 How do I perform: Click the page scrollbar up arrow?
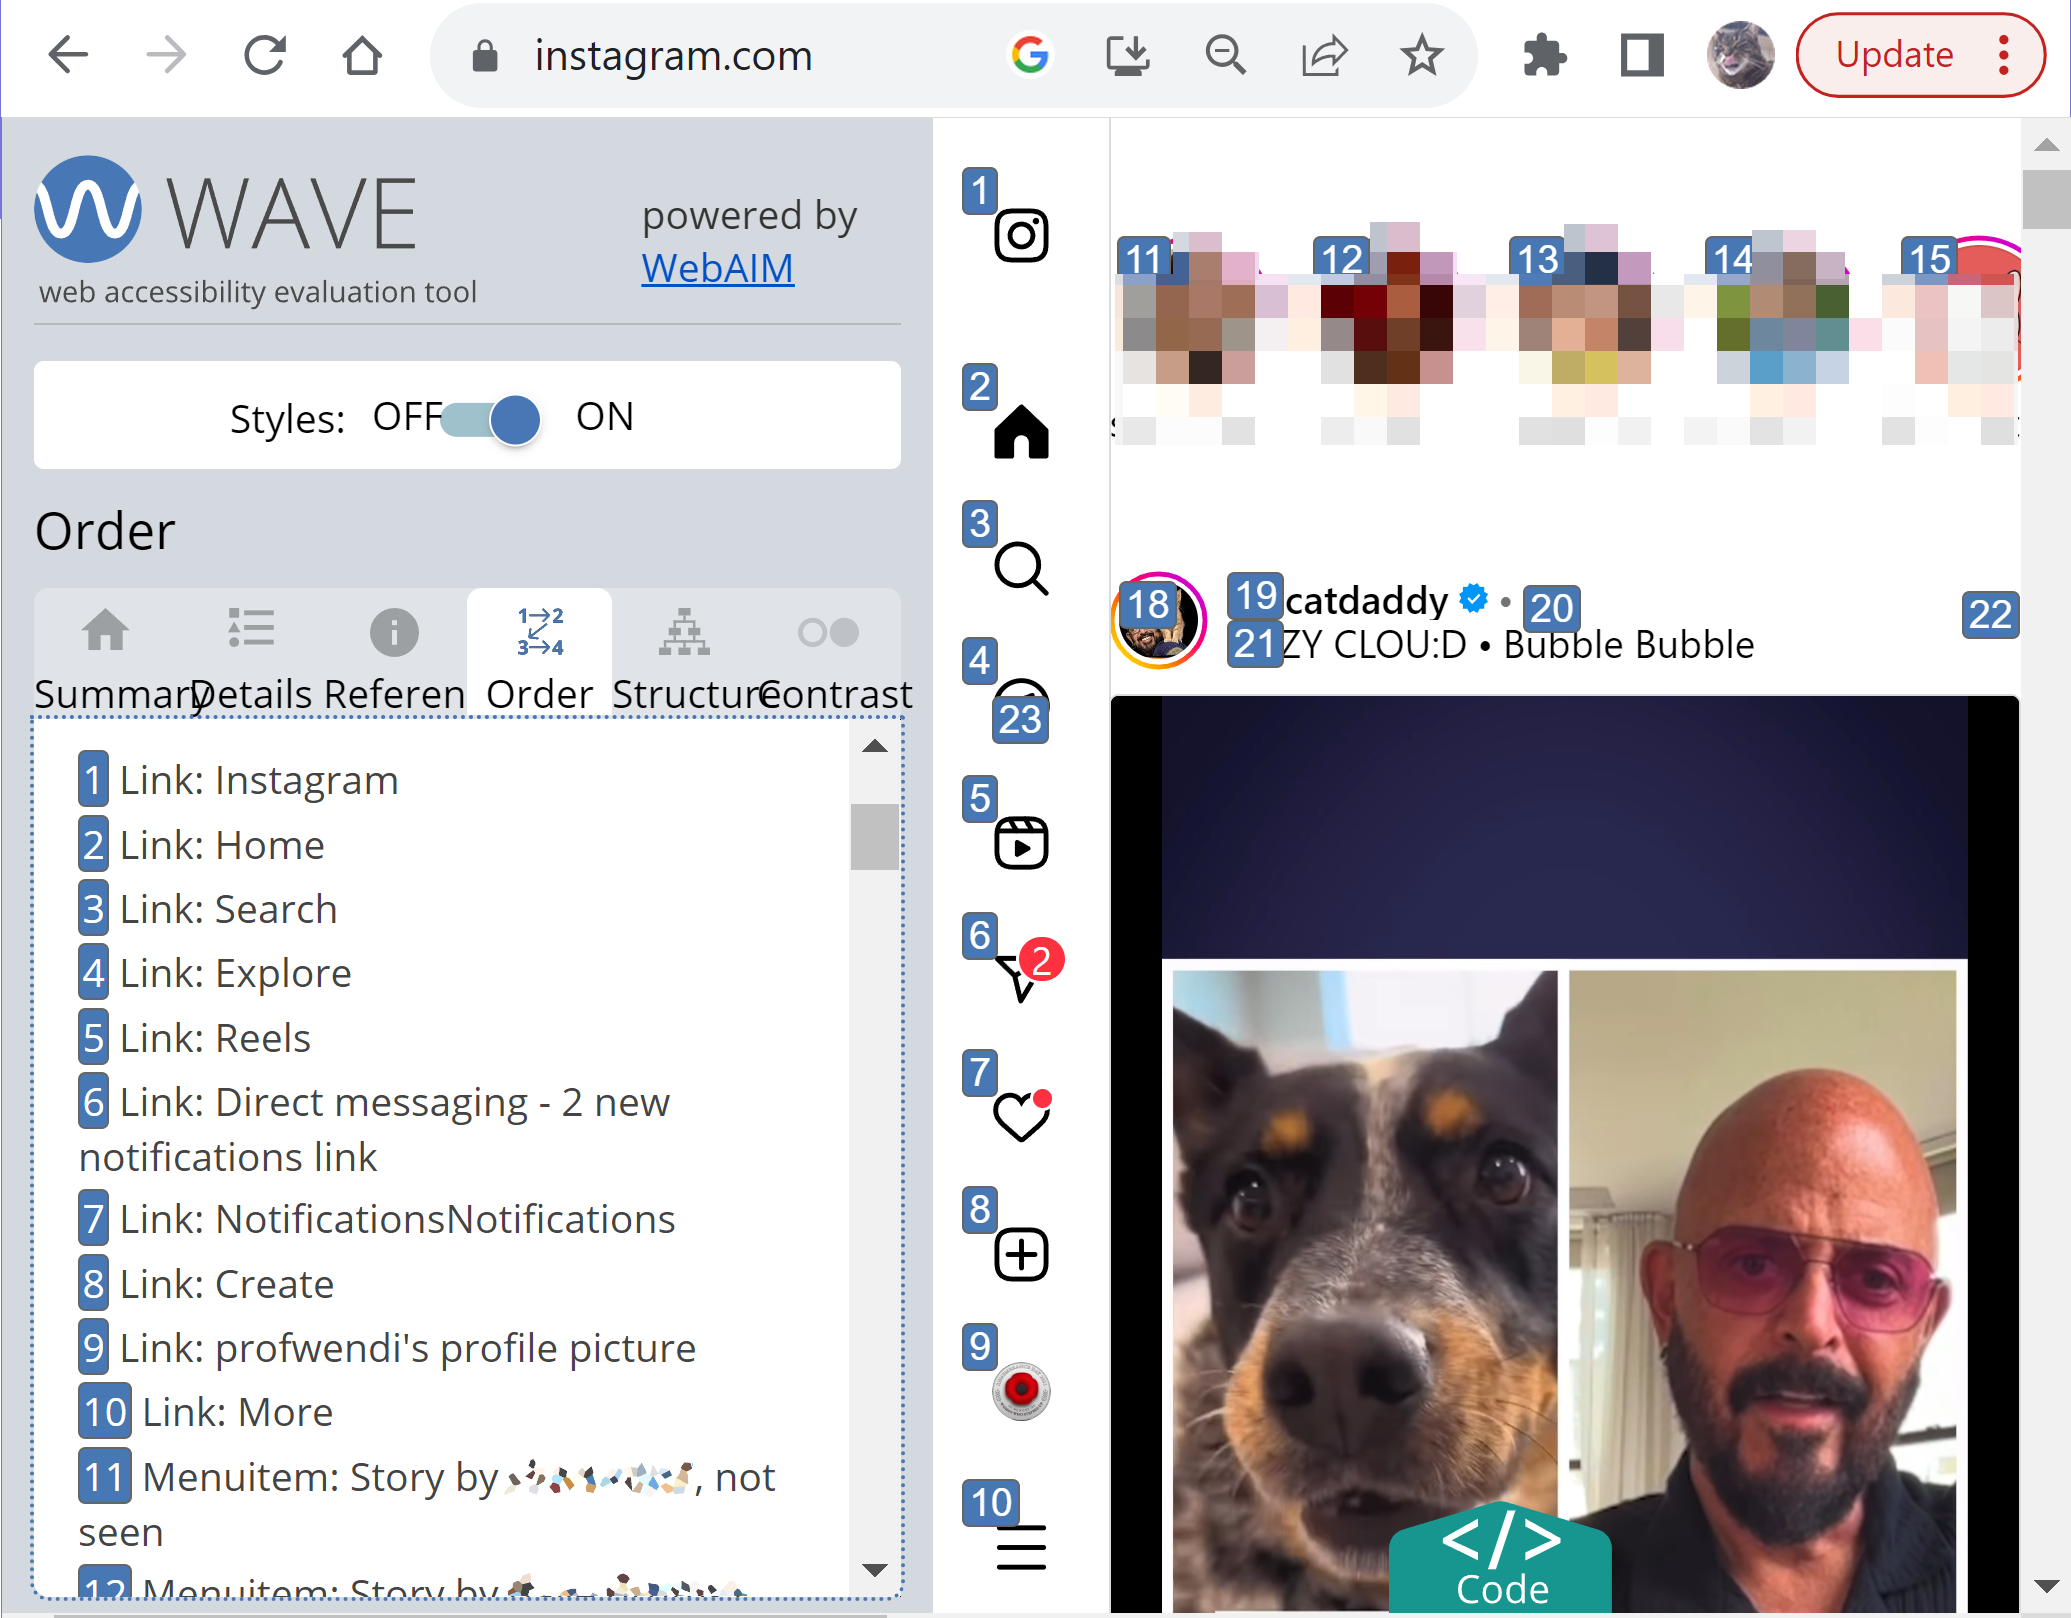click(x=2046, y=145)
